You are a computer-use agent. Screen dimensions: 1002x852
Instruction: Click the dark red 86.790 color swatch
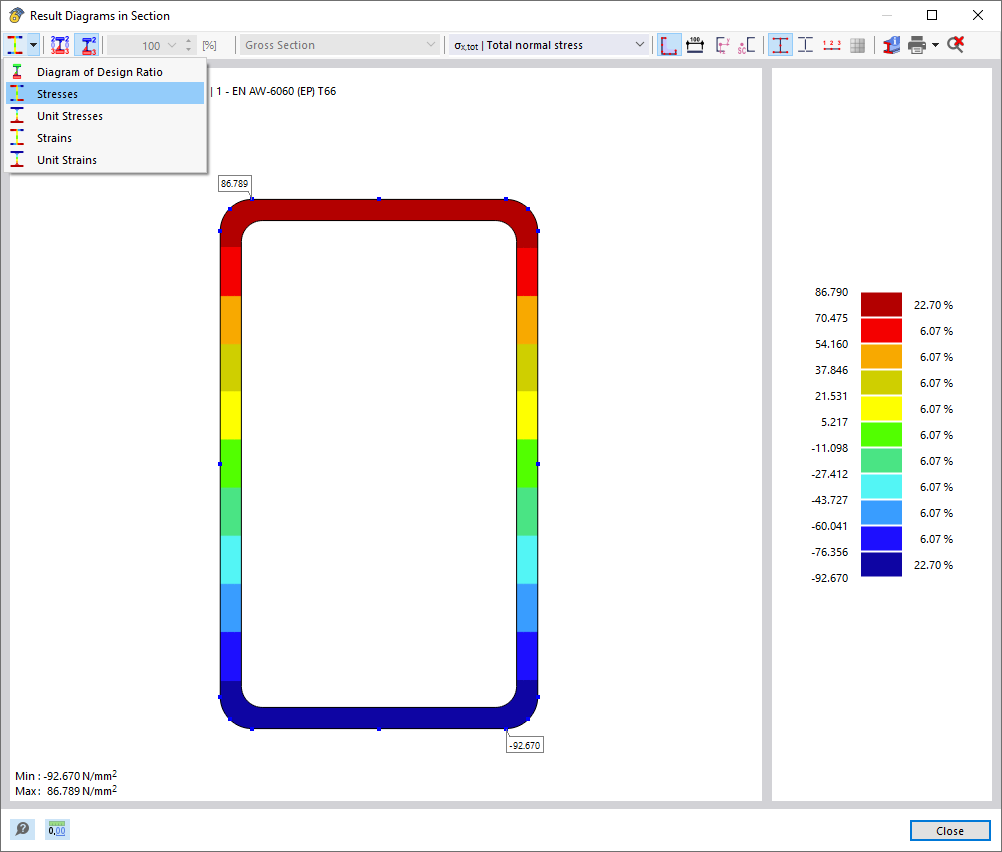(881, 304)
